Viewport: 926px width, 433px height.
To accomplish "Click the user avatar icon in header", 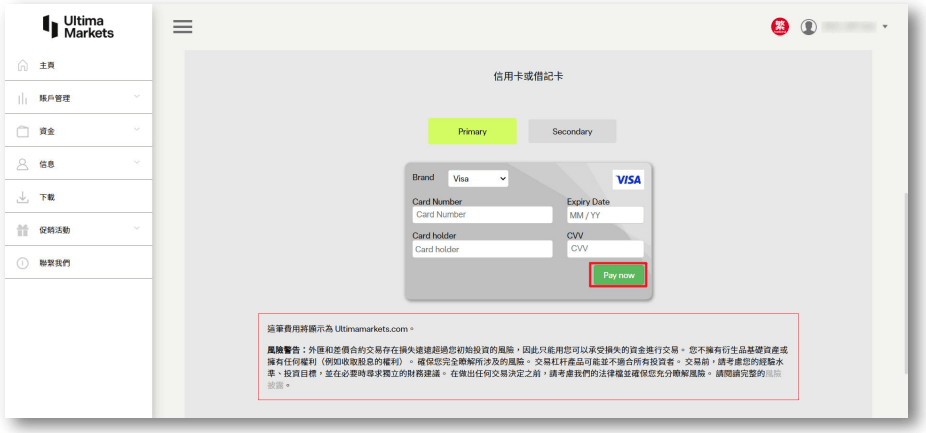I will [x=808, y=27].
